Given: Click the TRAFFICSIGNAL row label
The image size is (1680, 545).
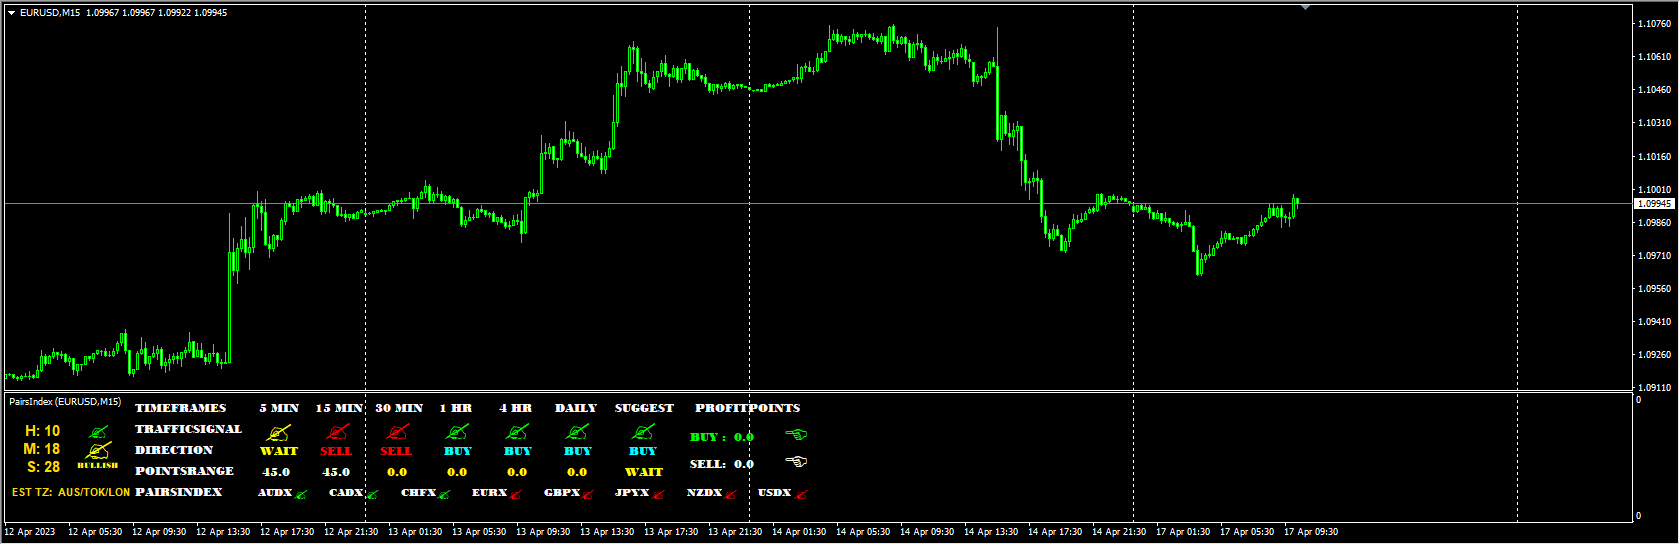Looking at the screenshot, I should click(189, 429).
